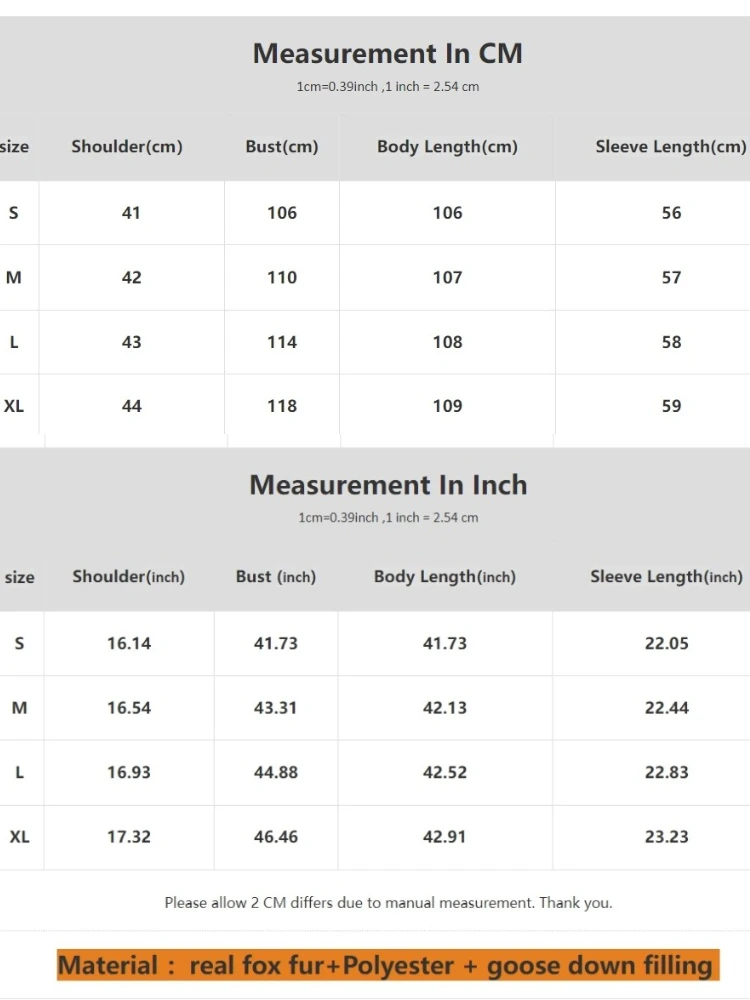Screen dimensions: 750x1000
Task: Select the Body Length(inch) column header
Action: [445, 577]
